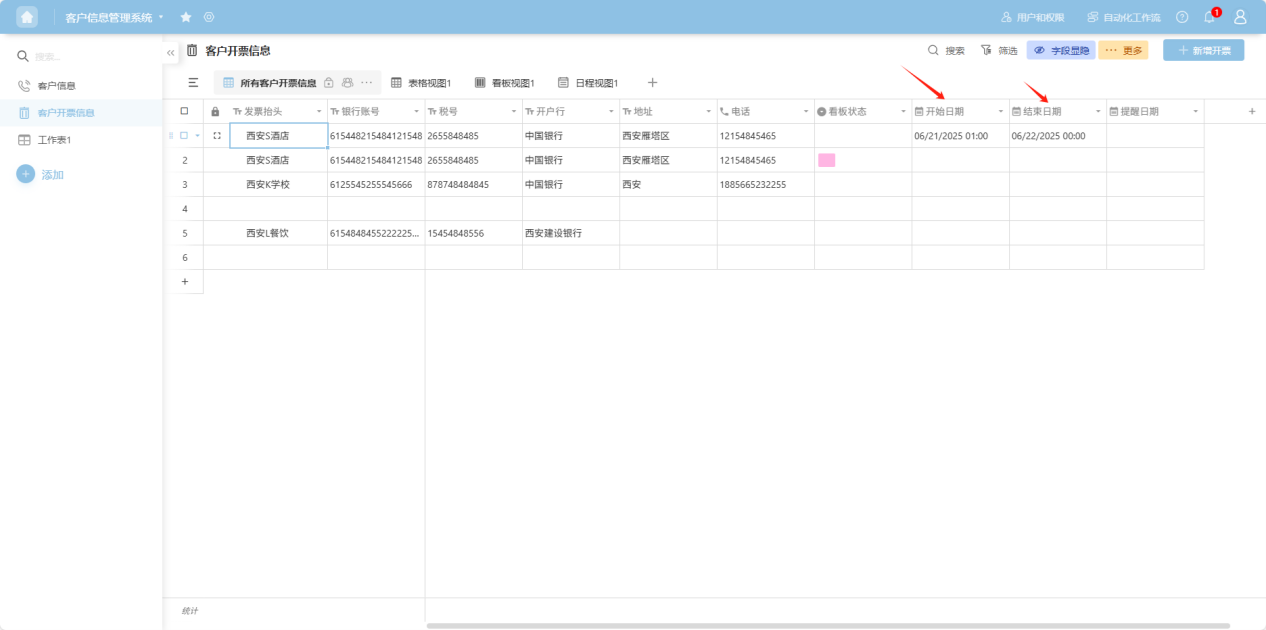Toggle field visibility with 字段显隐
1266x630 pixels.
coord(1060,50)
